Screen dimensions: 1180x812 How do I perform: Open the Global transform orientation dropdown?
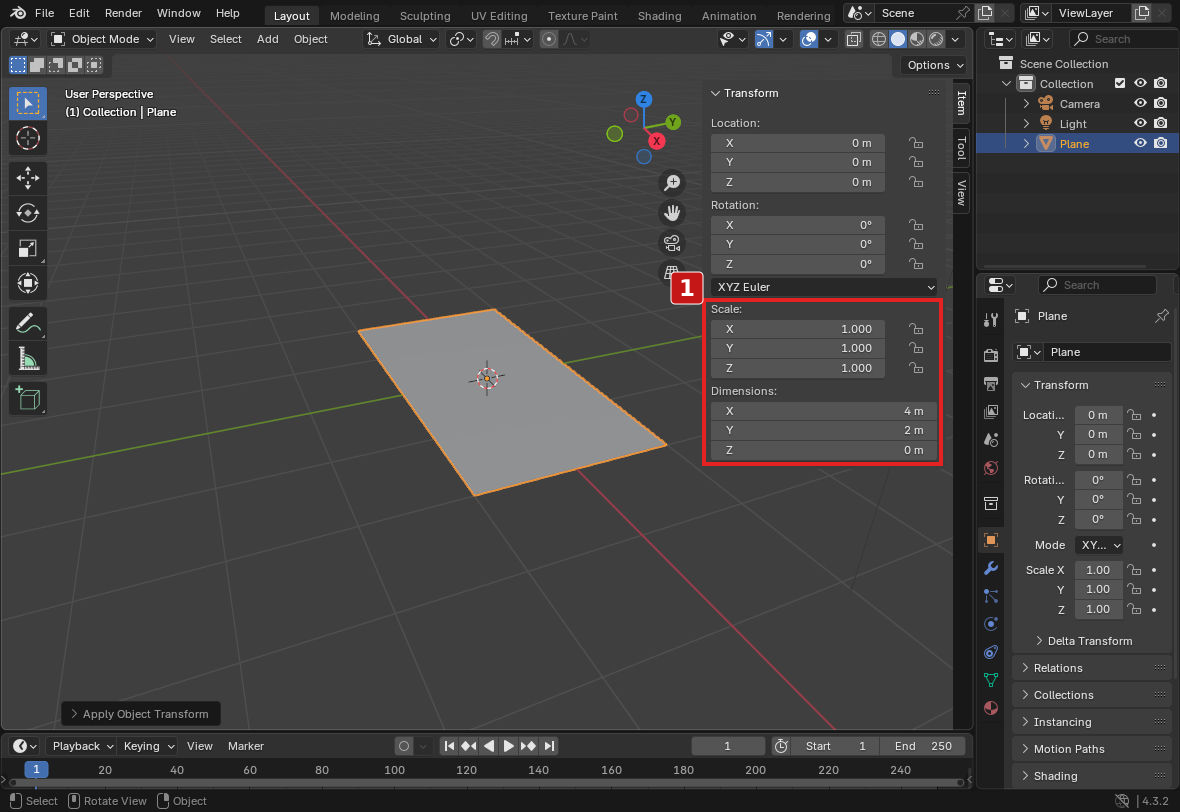(x=401, y=39)
